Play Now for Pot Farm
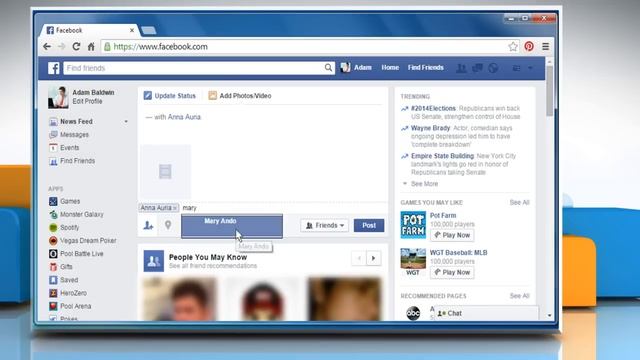The height and width of the screenshot is (360, 640). pos(452,235)
